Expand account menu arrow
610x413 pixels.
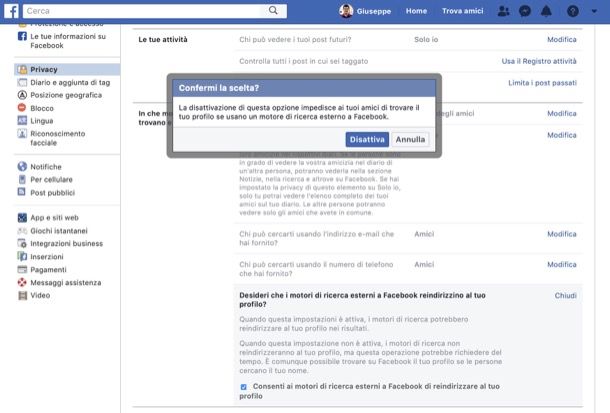click(594, 11)
